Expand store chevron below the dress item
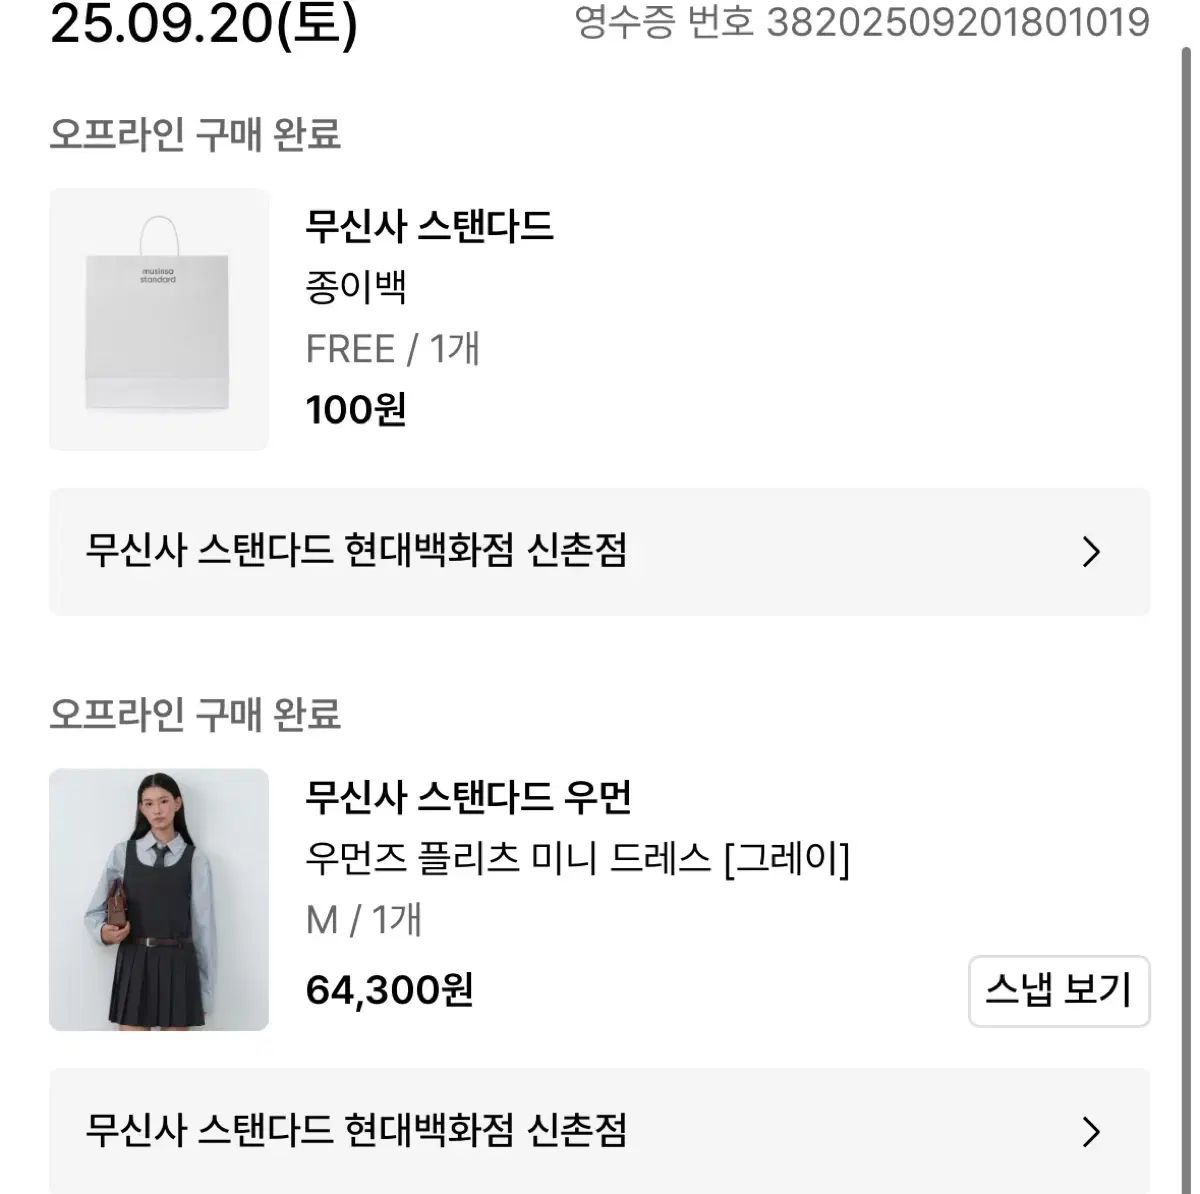This screenshot has height=1194, width=1200. 1091,1132
